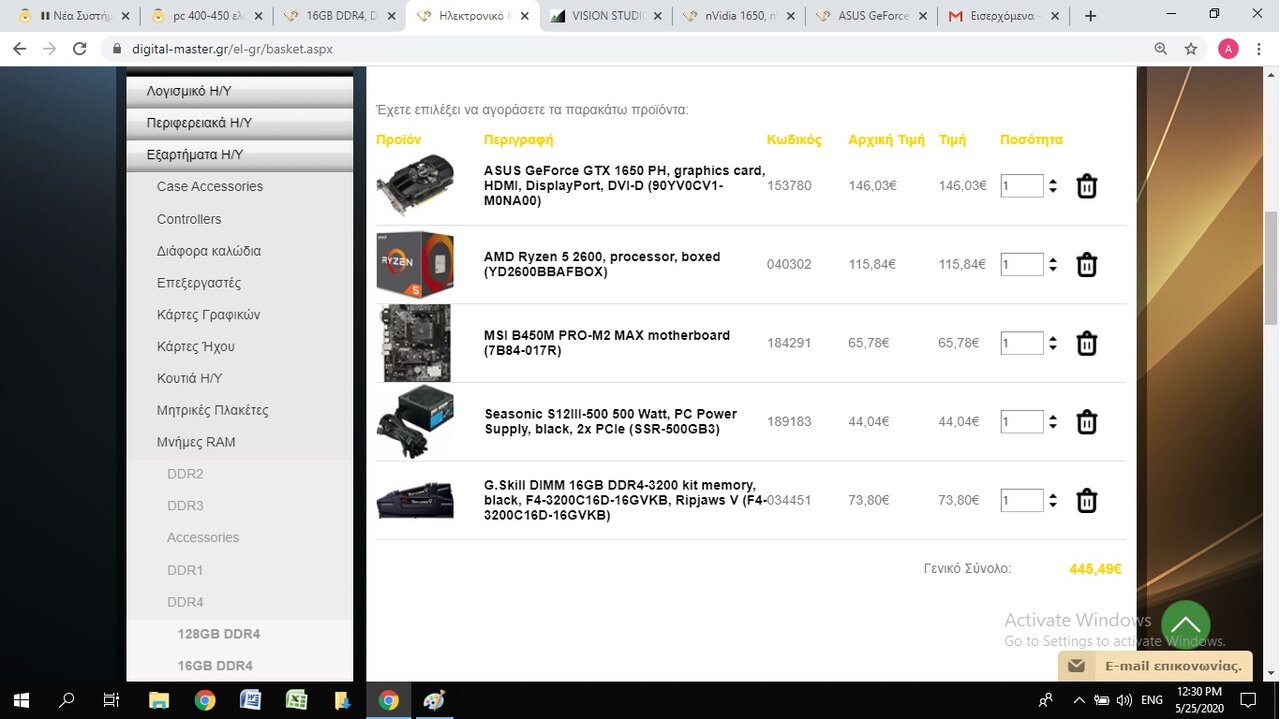Open Task View on the taskbar
Image resolution: width=1280 pixels, height=719 pixels.
point(112,700)
